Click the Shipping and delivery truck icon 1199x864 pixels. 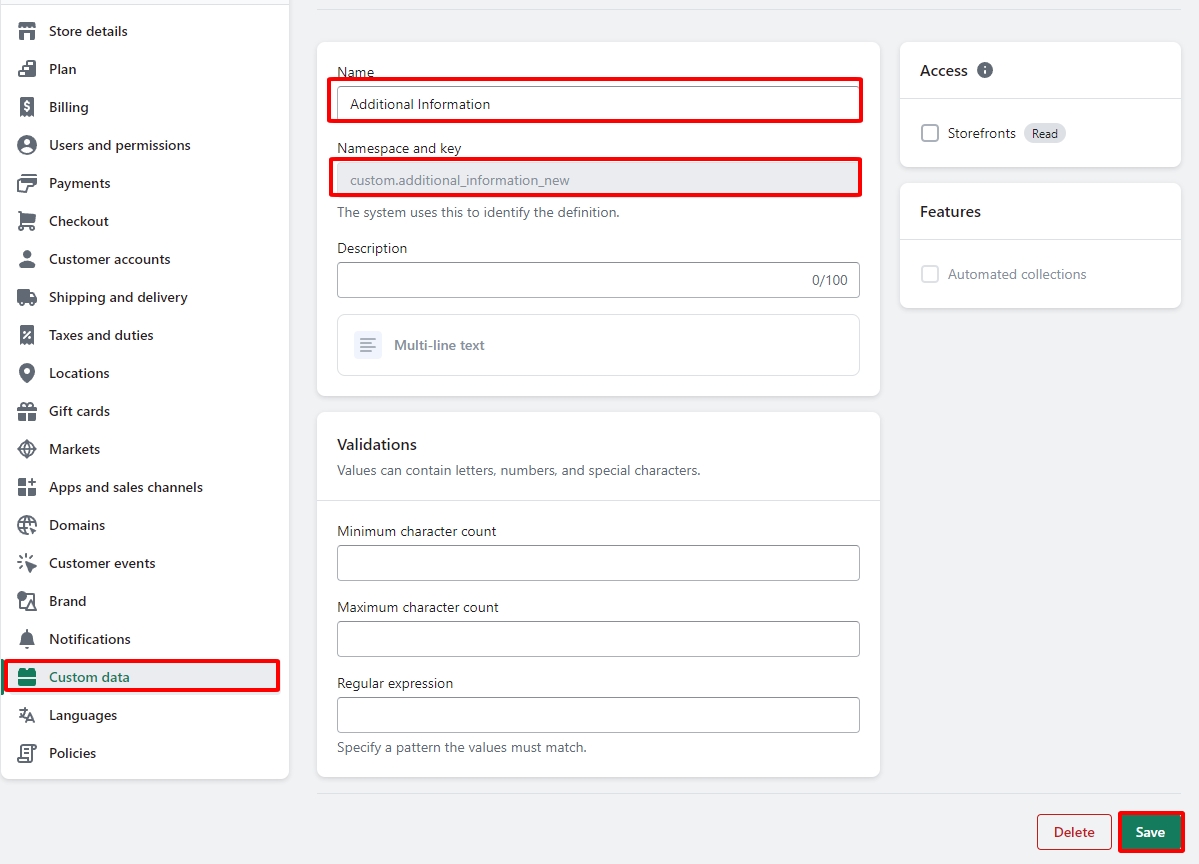[x=27, y=297]
